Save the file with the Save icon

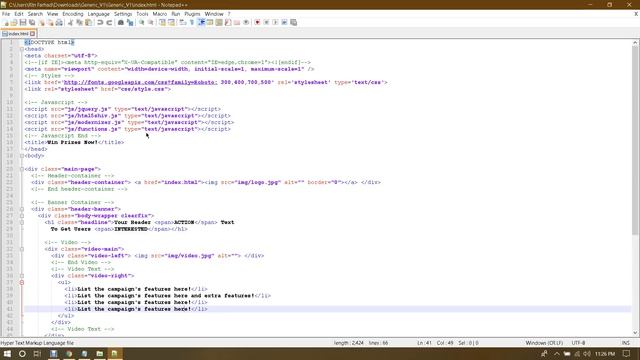point(23,22)
